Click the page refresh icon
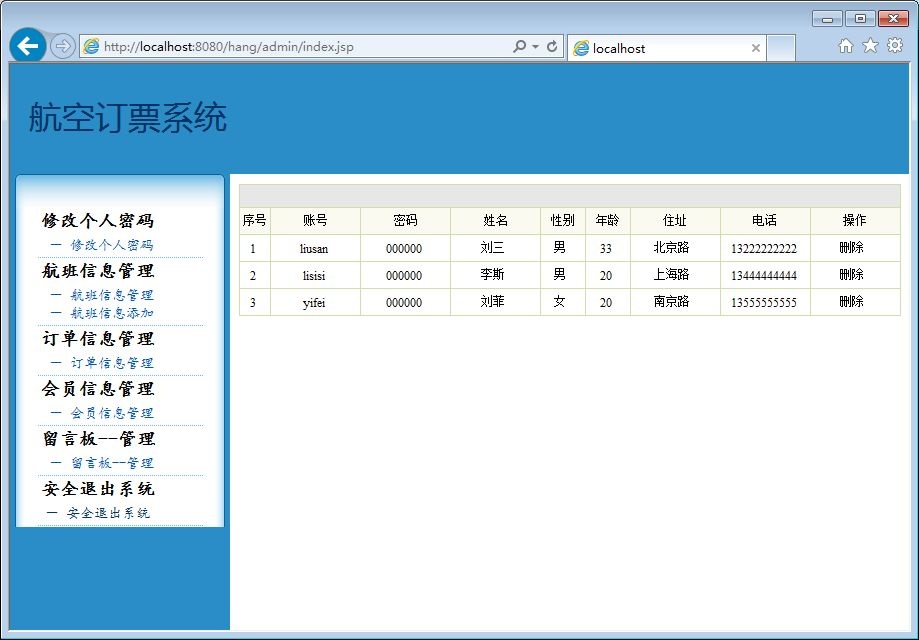 pos(552,46)
